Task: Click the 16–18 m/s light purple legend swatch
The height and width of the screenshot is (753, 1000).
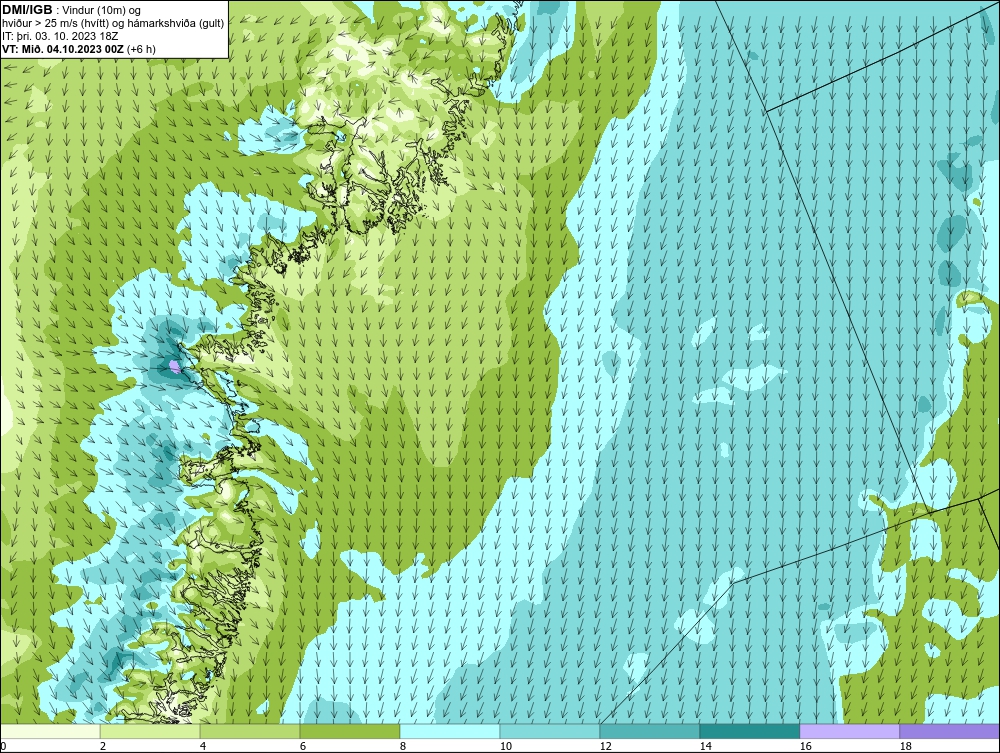Action: tap(849, 731)
